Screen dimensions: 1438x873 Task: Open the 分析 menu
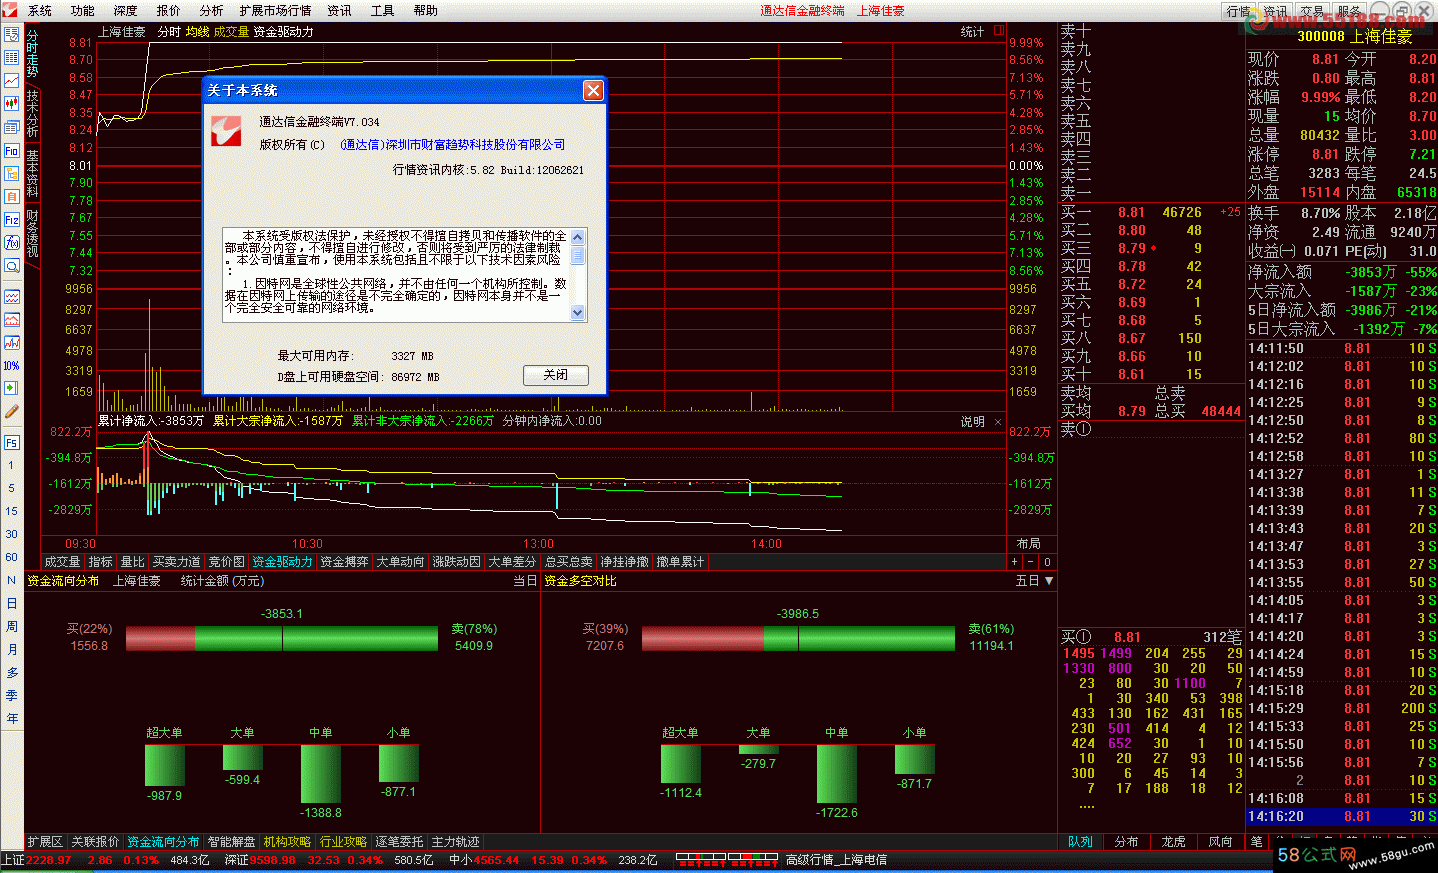212,11
